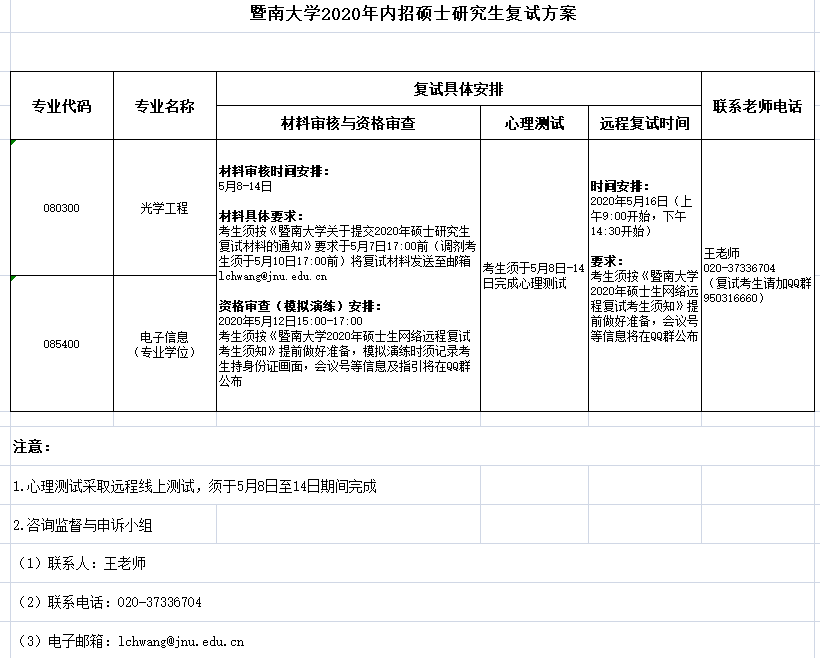Viewport: 820px width, 658px height.
Task: Click the cell with code 085400
Action: [x=62, y=344]
